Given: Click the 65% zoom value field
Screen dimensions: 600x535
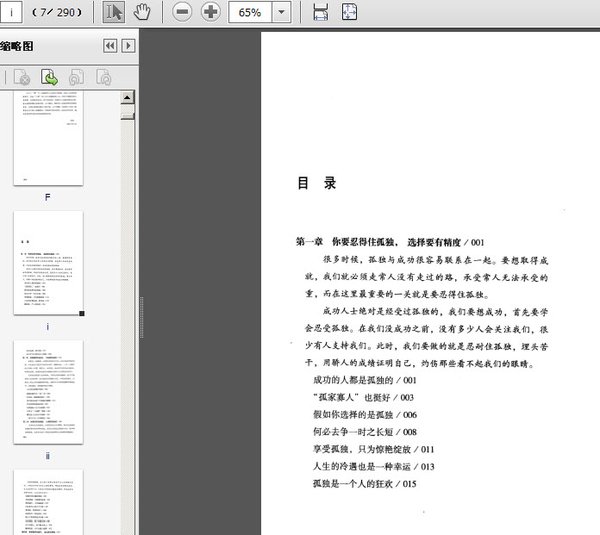Looking at the screenshot, I should point(250,12).
